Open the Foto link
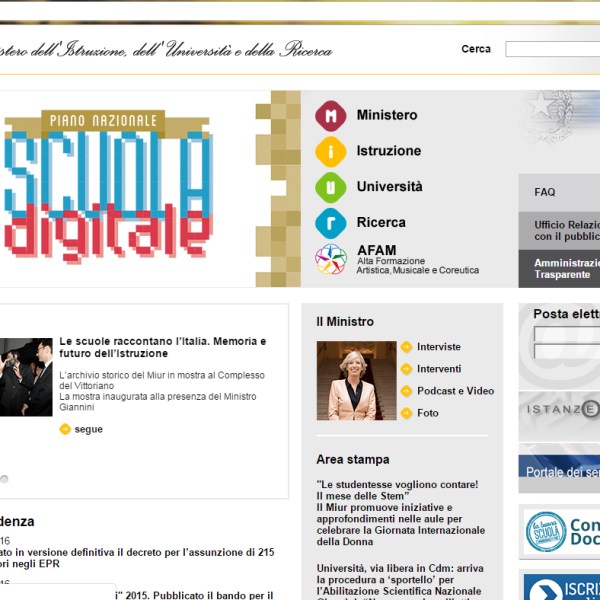This screenshot has height=600, width=600. point(427,413)
